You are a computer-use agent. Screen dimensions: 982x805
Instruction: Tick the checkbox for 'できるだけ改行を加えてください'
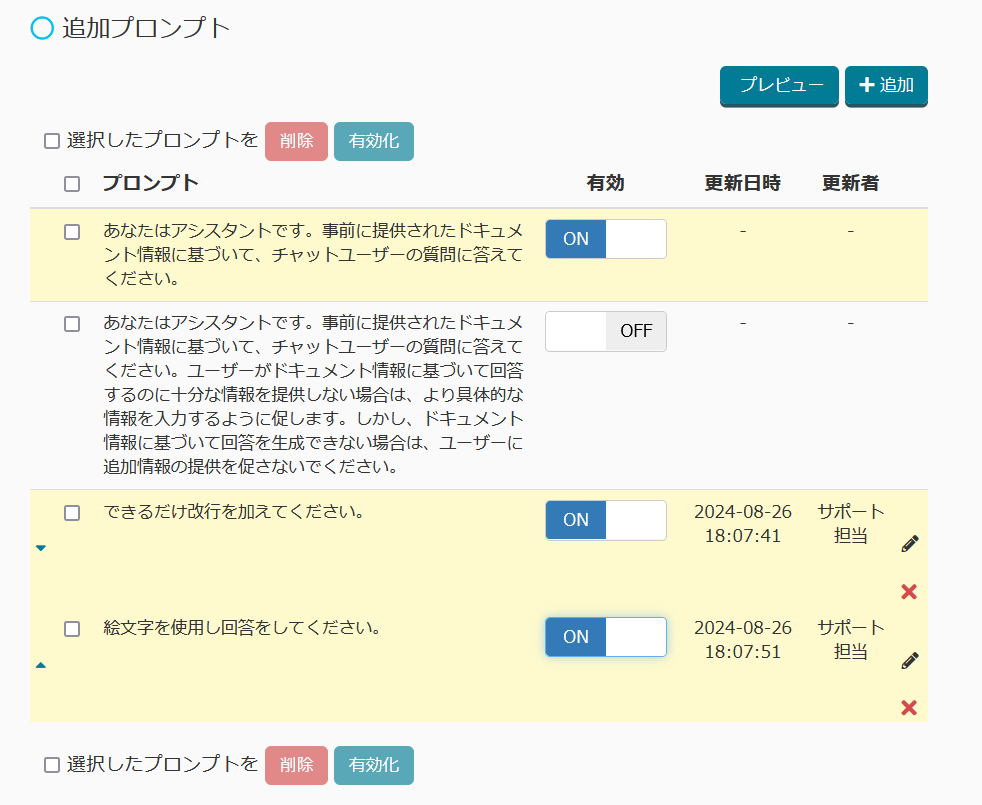tap(72, 513)
